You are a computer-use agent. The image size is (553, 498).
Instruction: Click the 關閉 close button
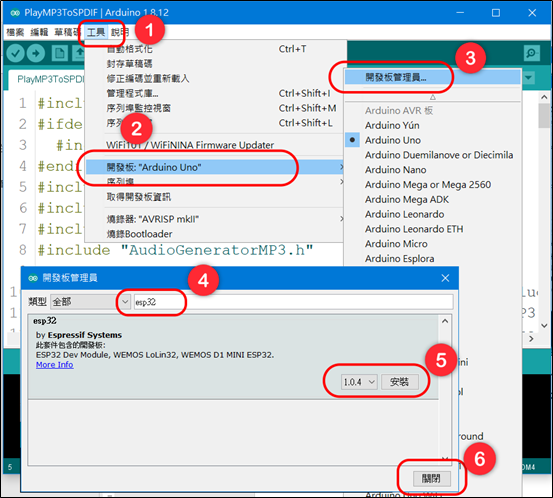click(431, 479)
